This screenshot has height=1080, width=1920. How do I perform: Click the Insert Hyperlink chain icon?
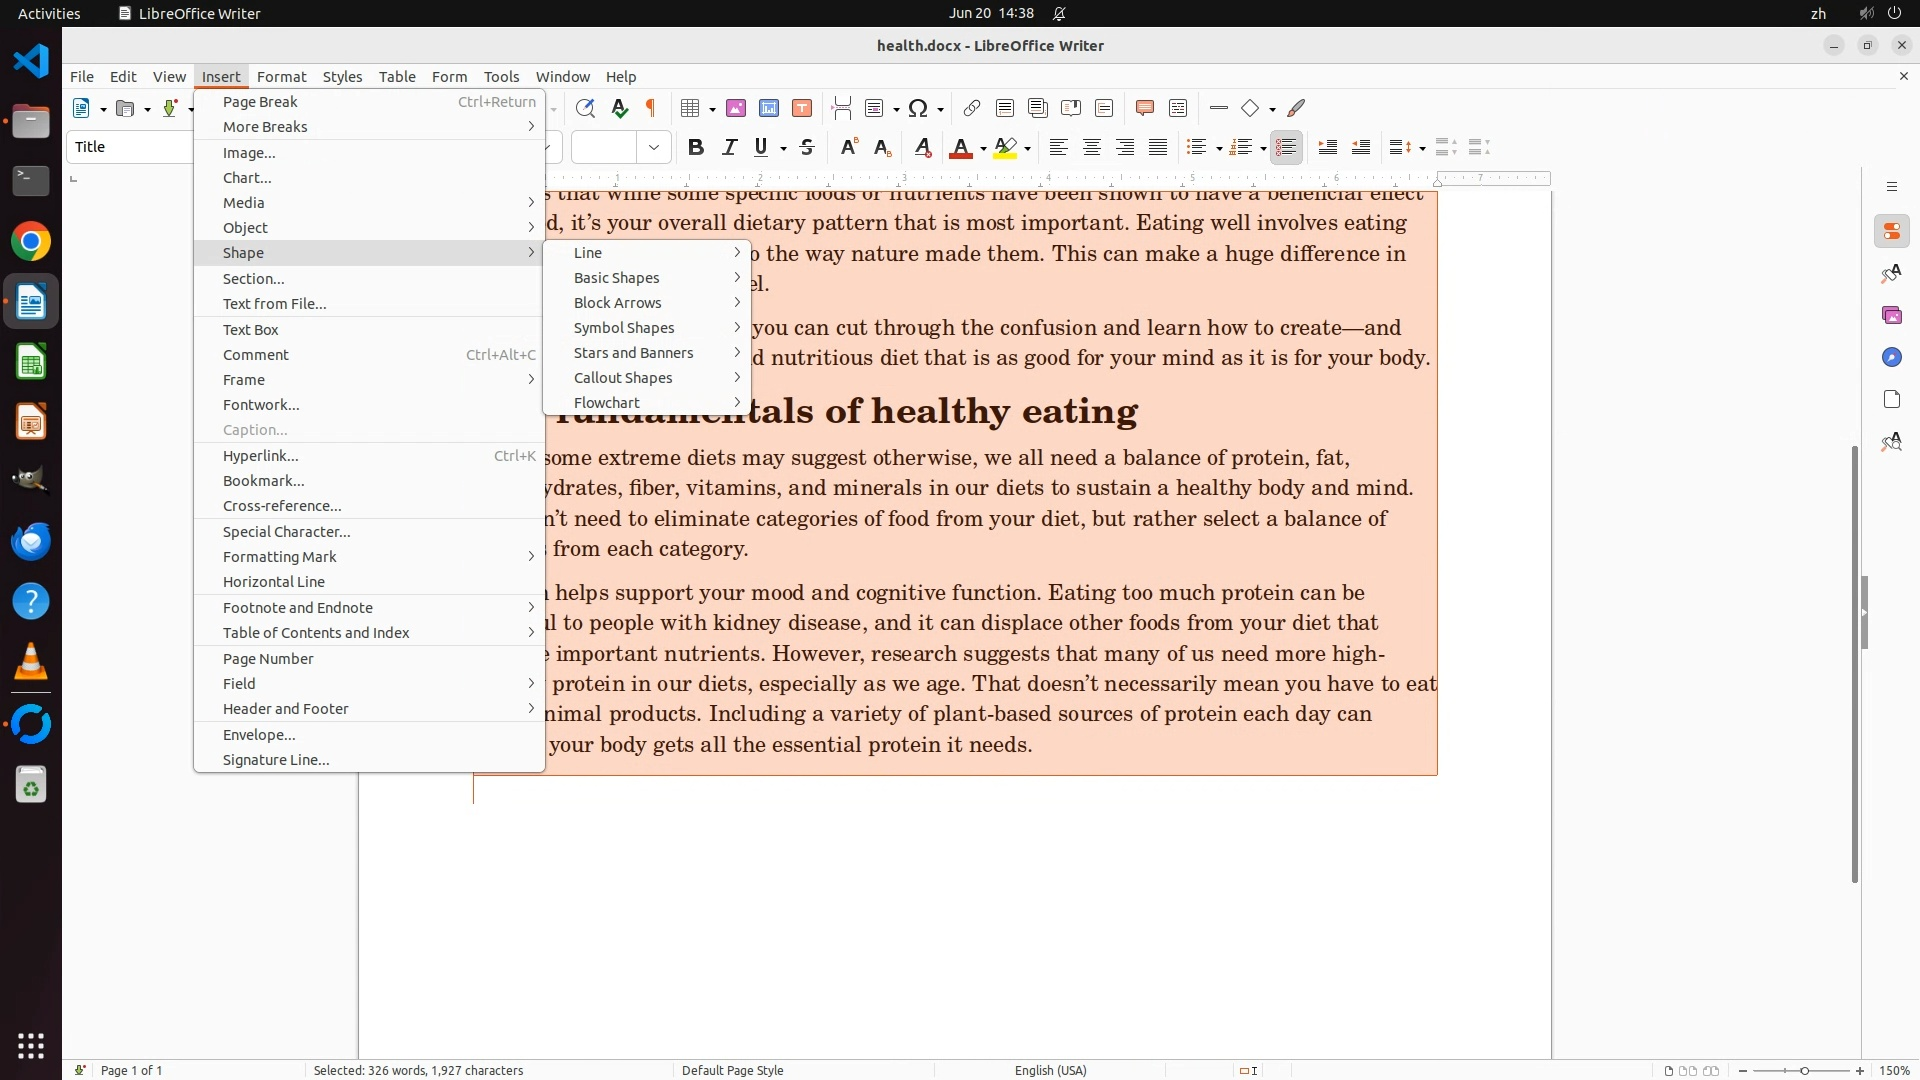click(x=971, y=108)
